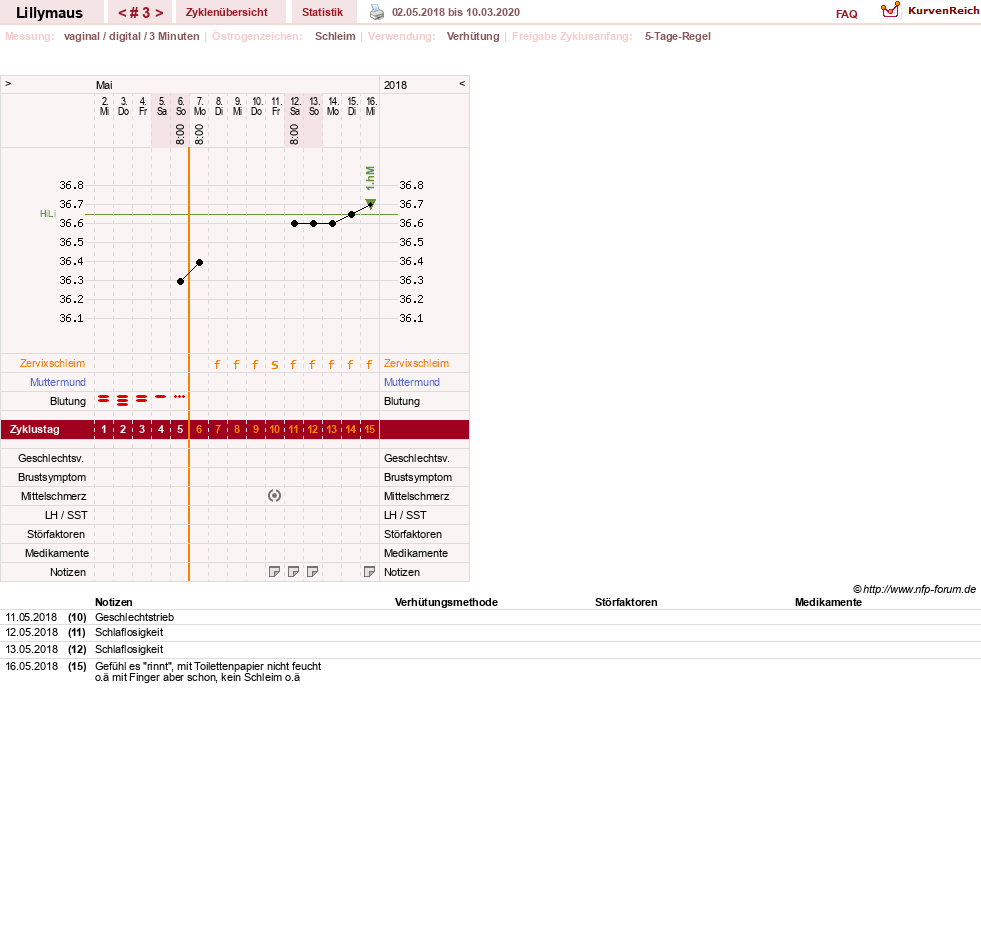Click the '2. Mi' date column header
Screen dimensions: 981x935
click(104, 106)
